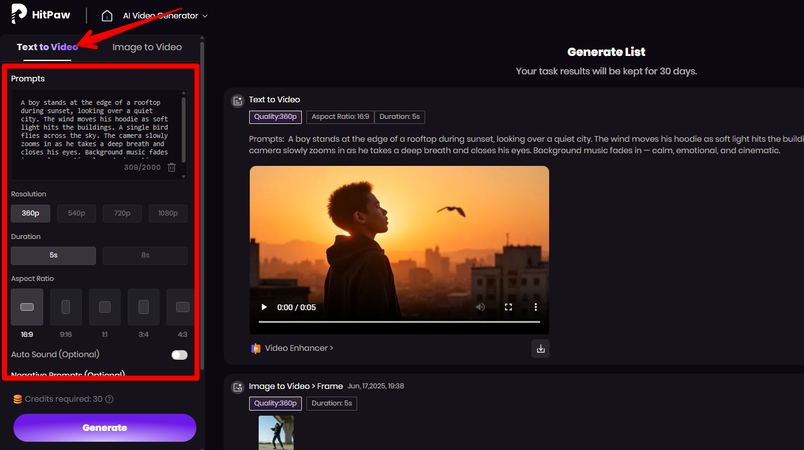Click the purple Generate button
The image size is (804, 450).
[104, 427]
